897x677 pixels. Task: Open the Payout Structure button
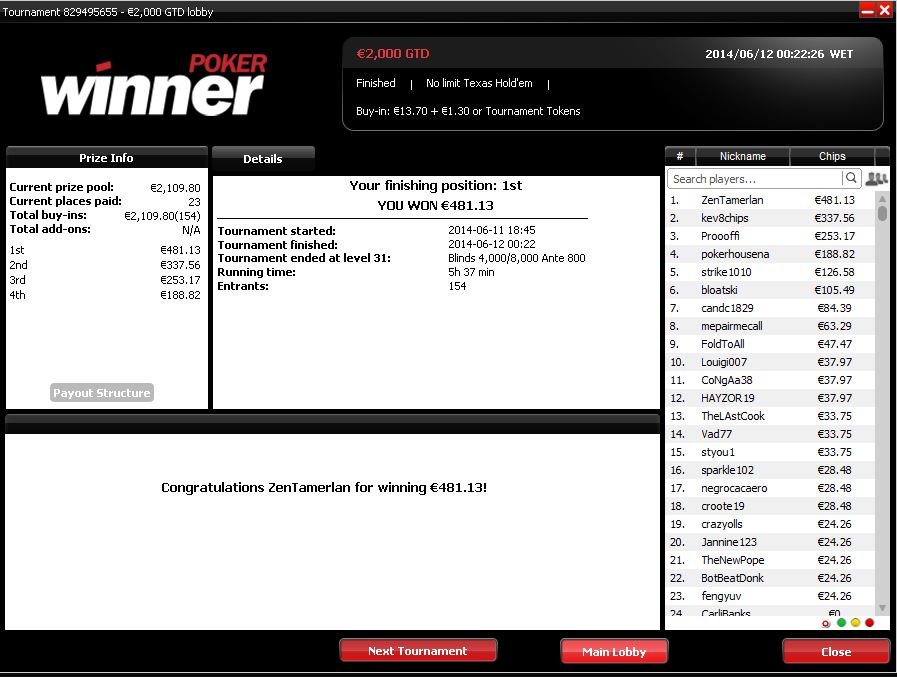click(102, 393)
